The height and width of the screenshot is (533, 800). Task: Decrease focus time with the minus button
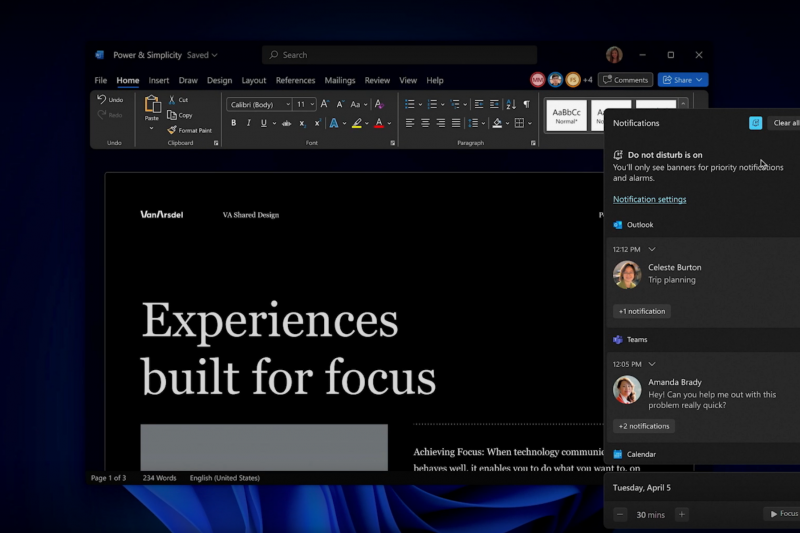[620, 515]
